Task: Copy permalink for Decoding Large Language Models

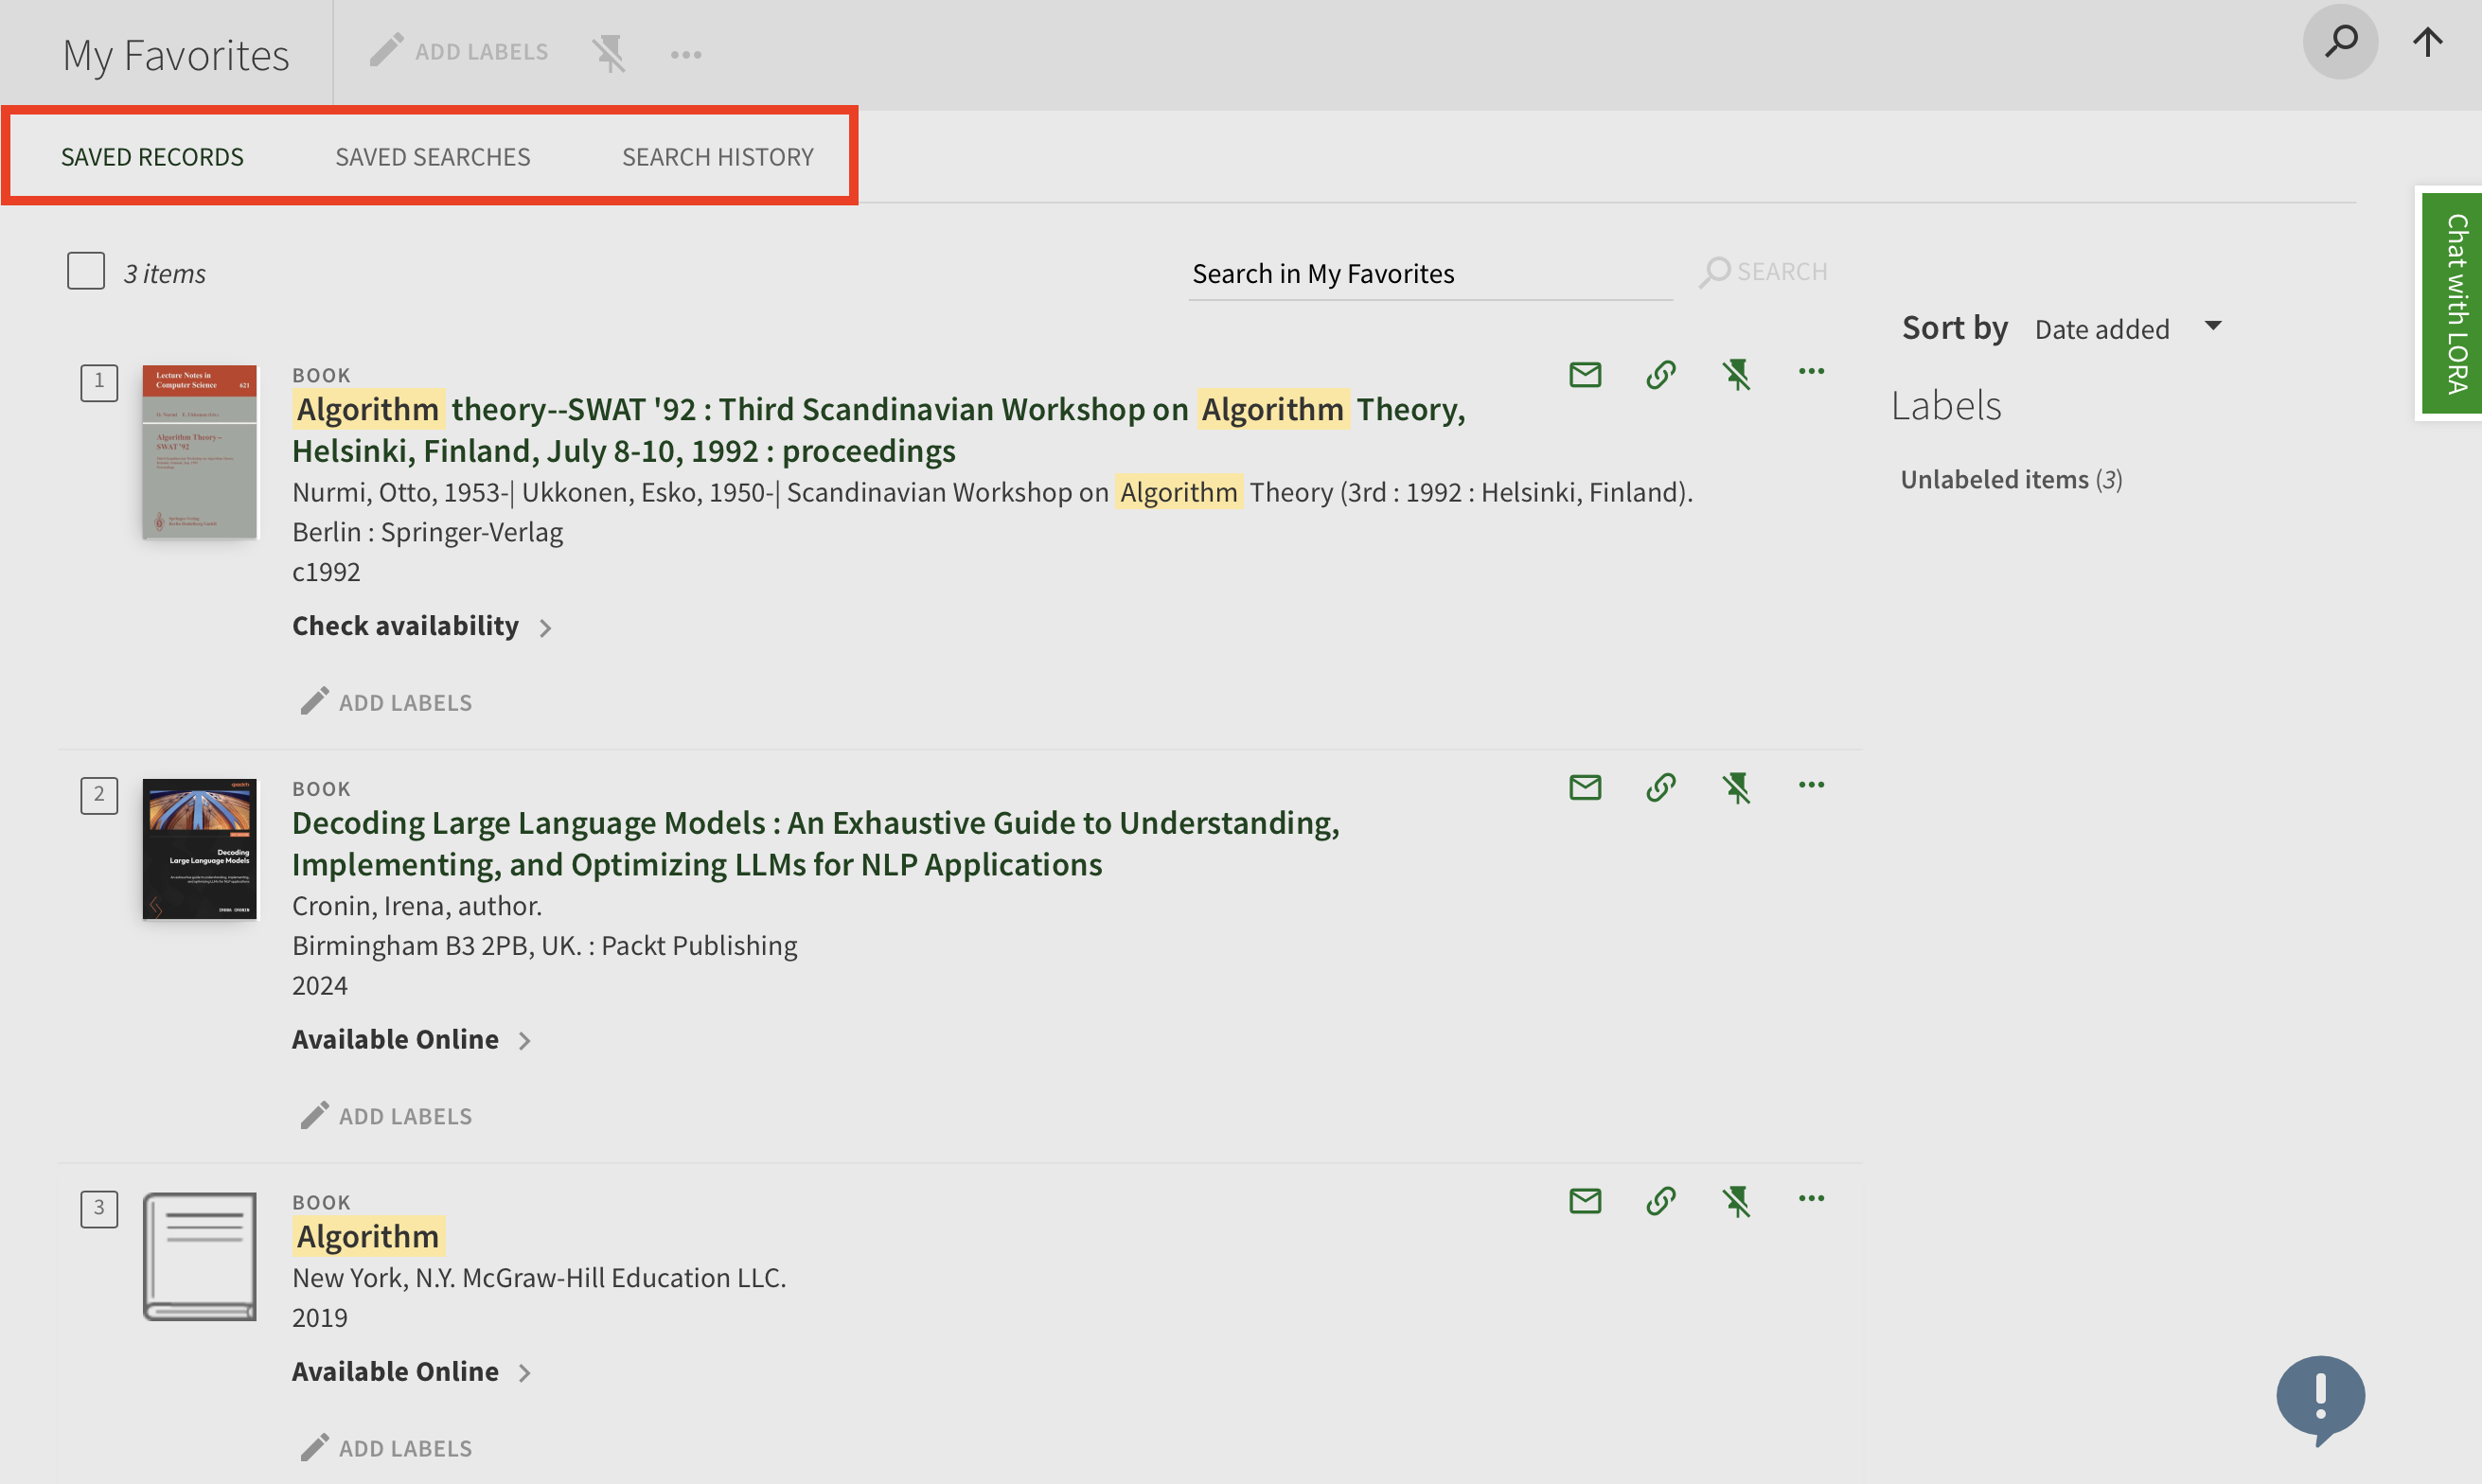Action: tap(1660, 788)
